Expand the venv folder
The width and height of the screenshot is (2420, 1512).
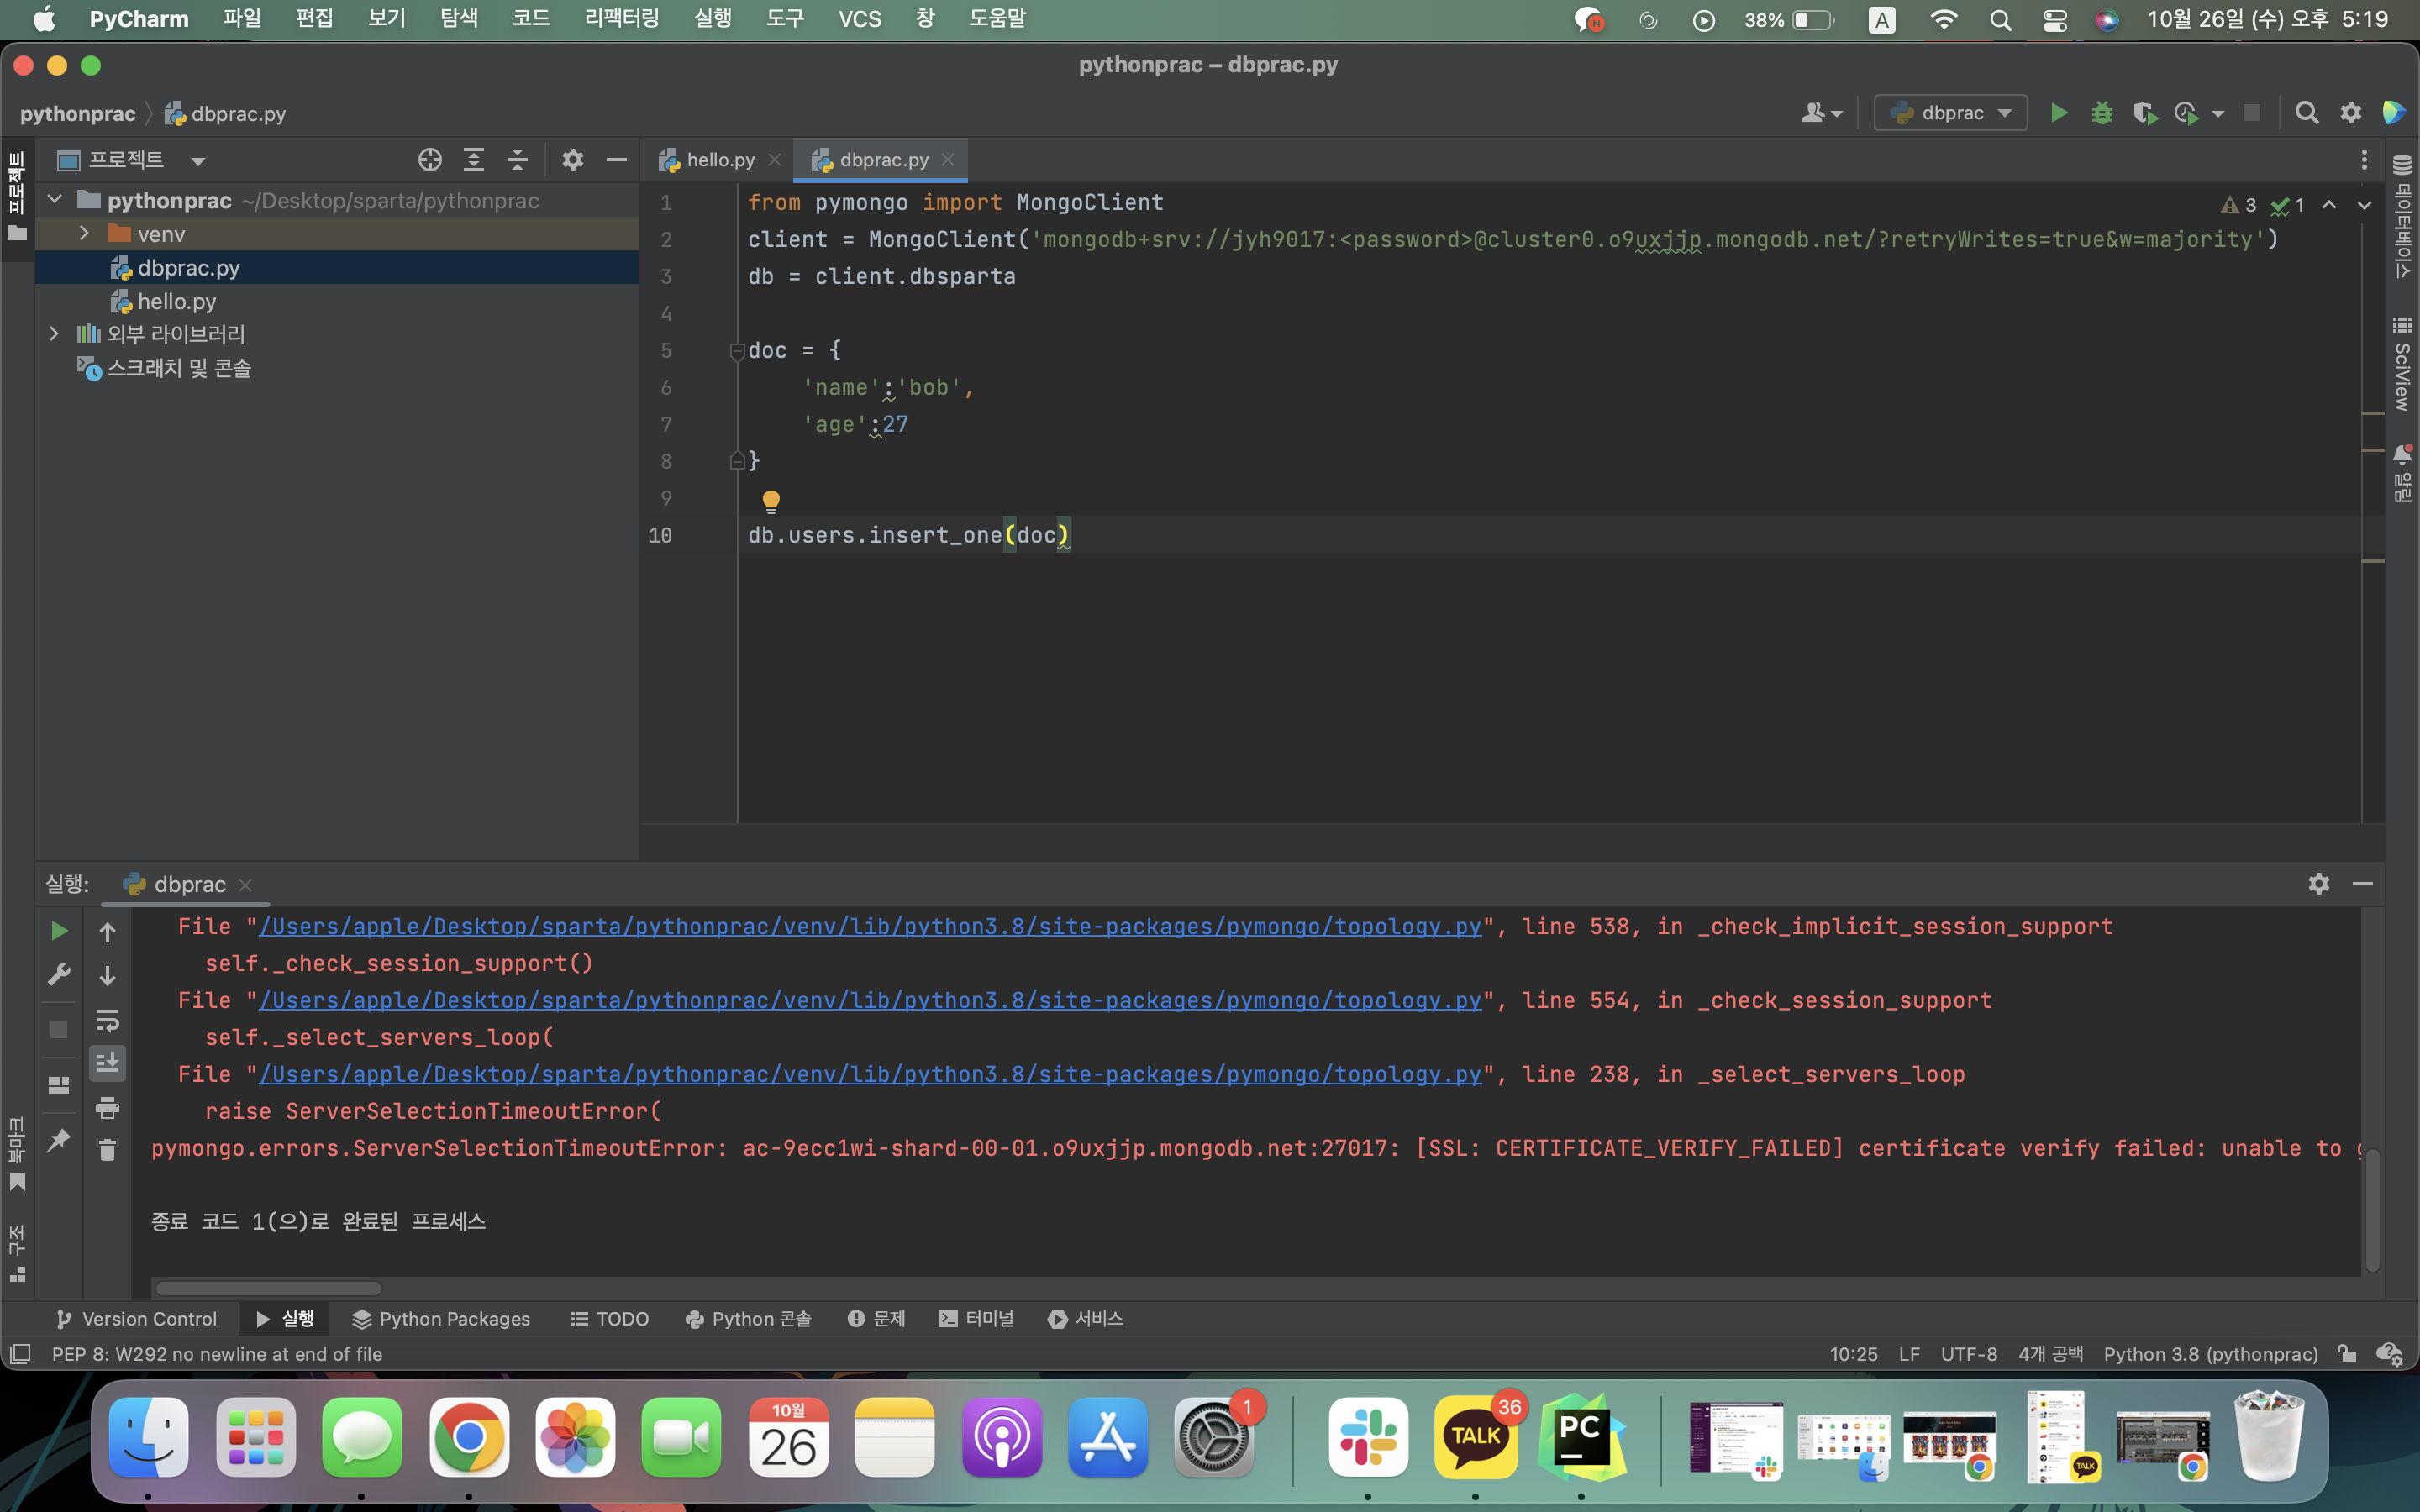tap(85, 234)
